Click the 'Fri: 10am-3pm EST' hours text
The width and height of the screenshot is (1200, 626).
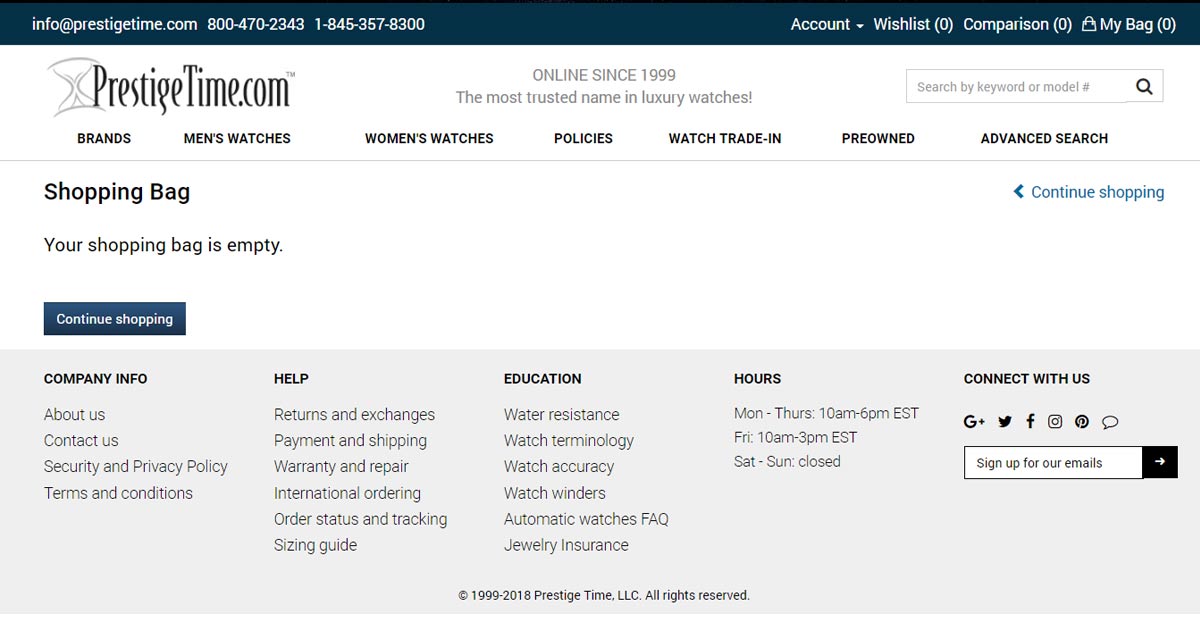click(795, 437)
